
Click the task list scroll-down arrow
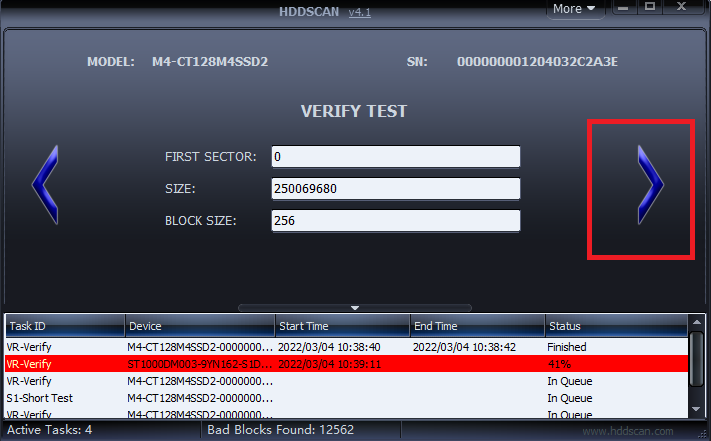(x=696, y=409)
